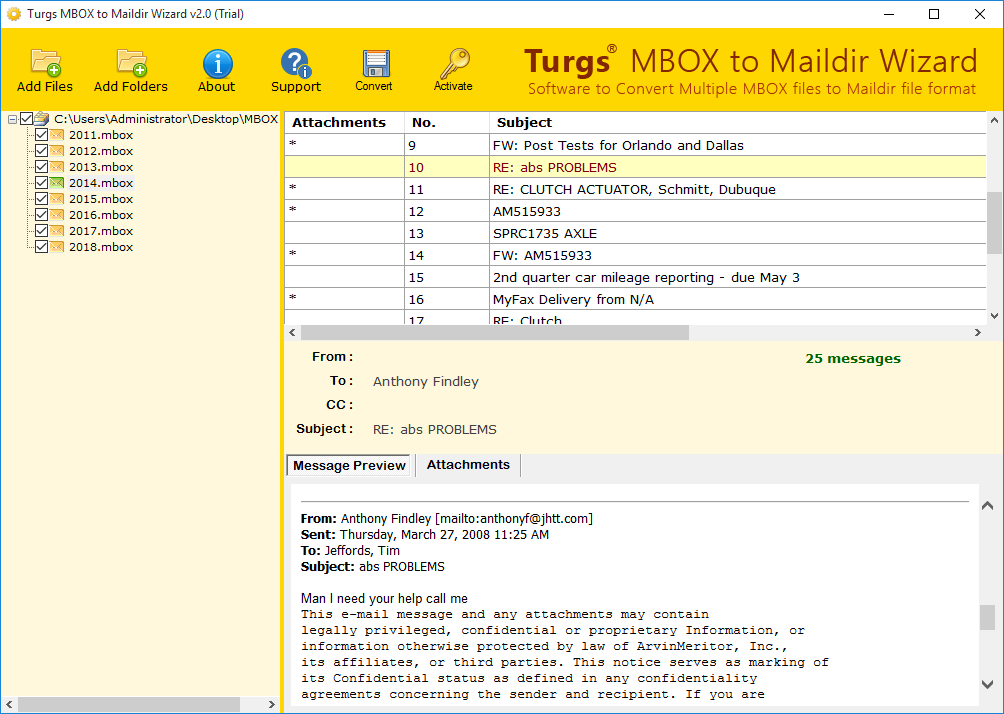Click message list scroll up arrow

click(x=994, y=120)
